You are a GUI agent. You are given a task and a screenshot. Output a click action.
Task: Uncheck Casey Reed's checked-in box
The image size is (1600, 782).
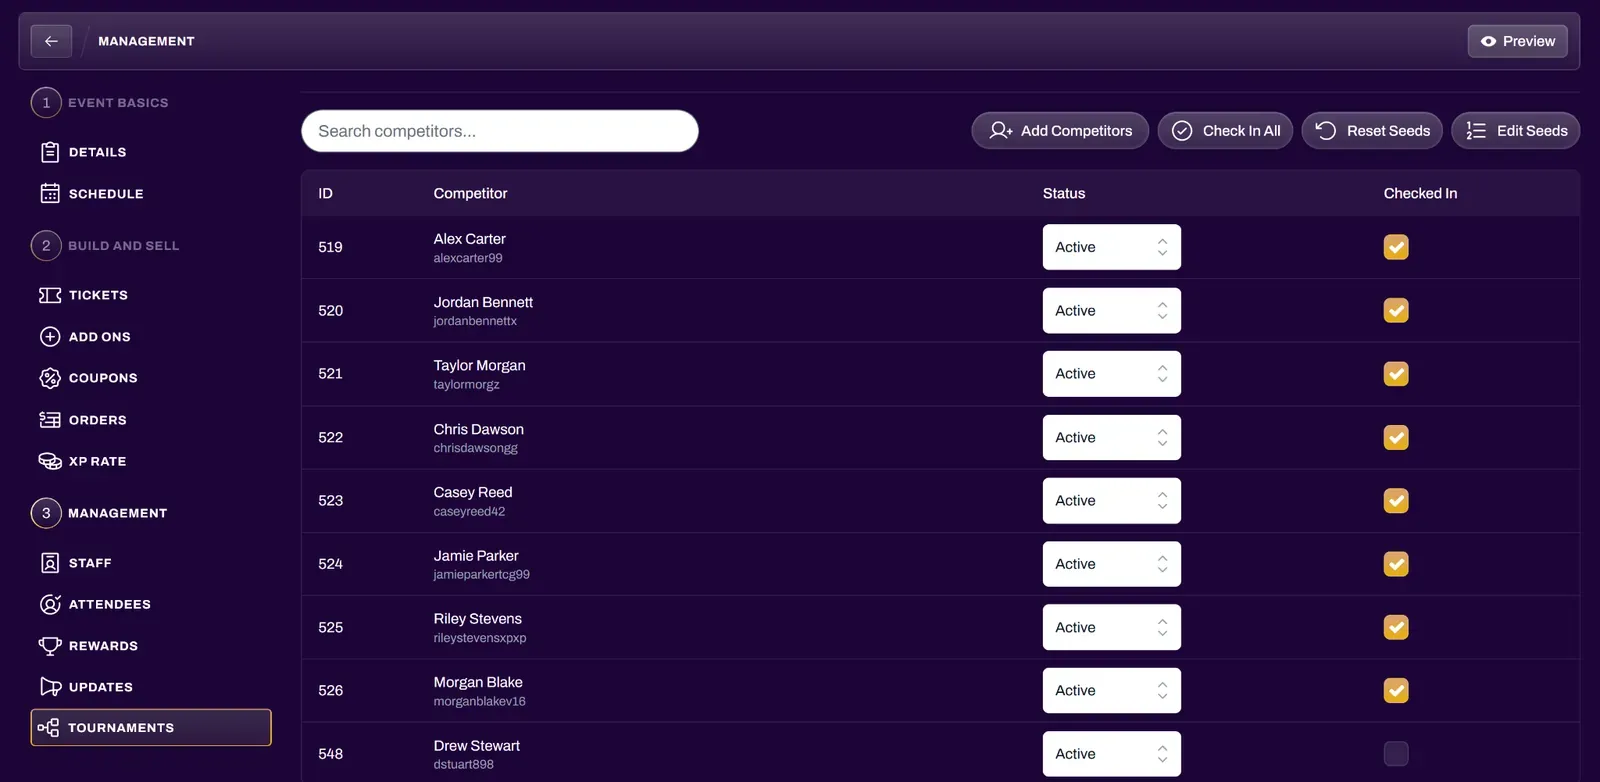[x=1396, y=500]
